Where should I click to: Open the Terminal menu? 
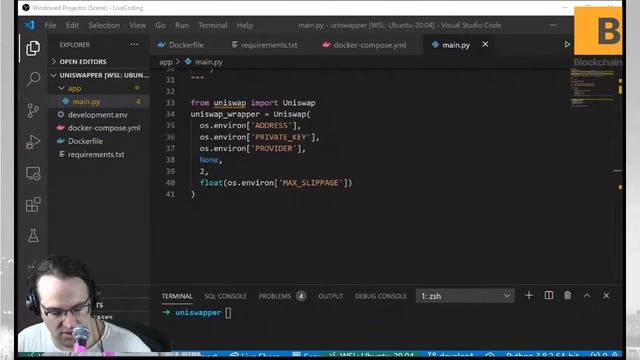213,25
